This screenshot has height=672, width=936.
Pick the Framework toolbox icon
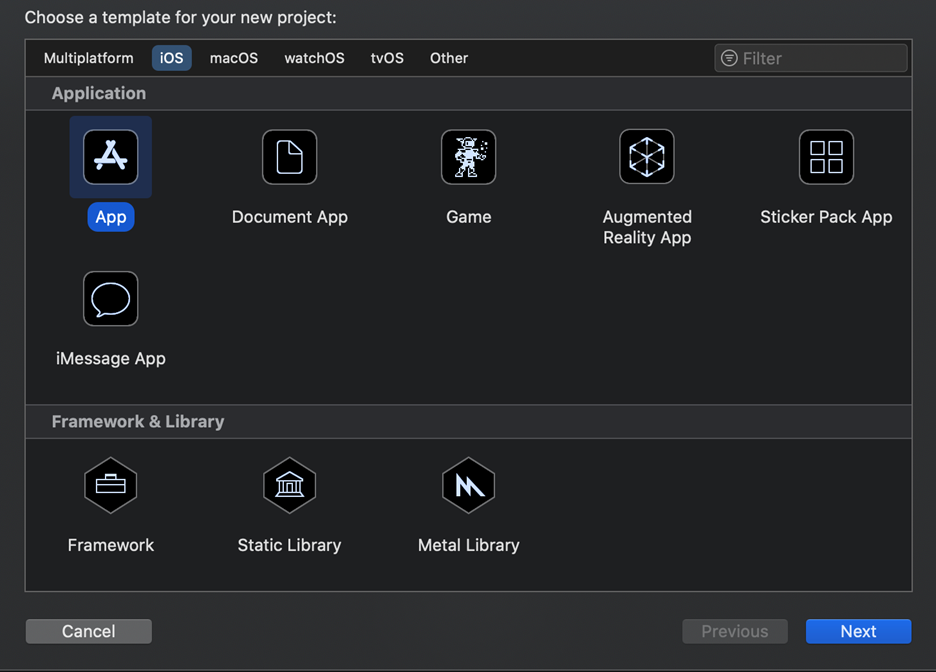pyautogui.click(x=110, y=485)
